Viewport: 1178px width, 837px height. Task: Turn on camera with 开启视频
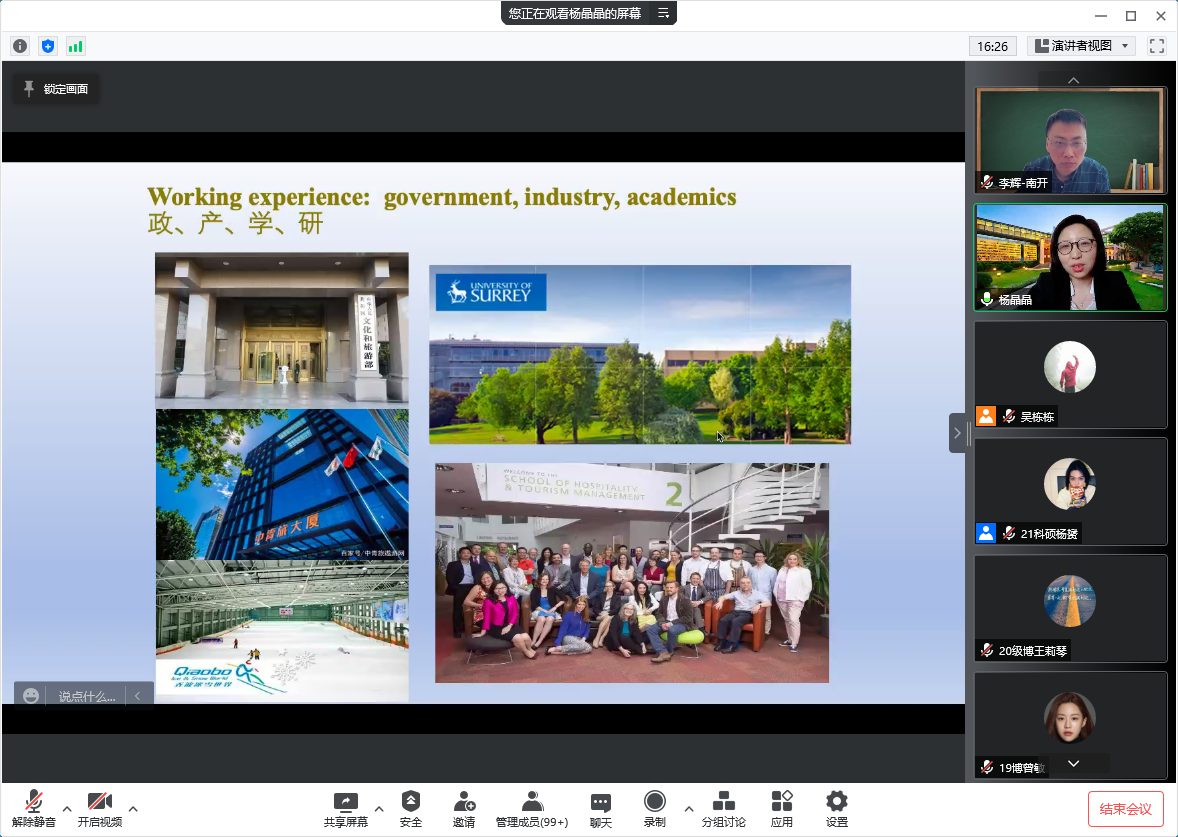tap(100, 808)
